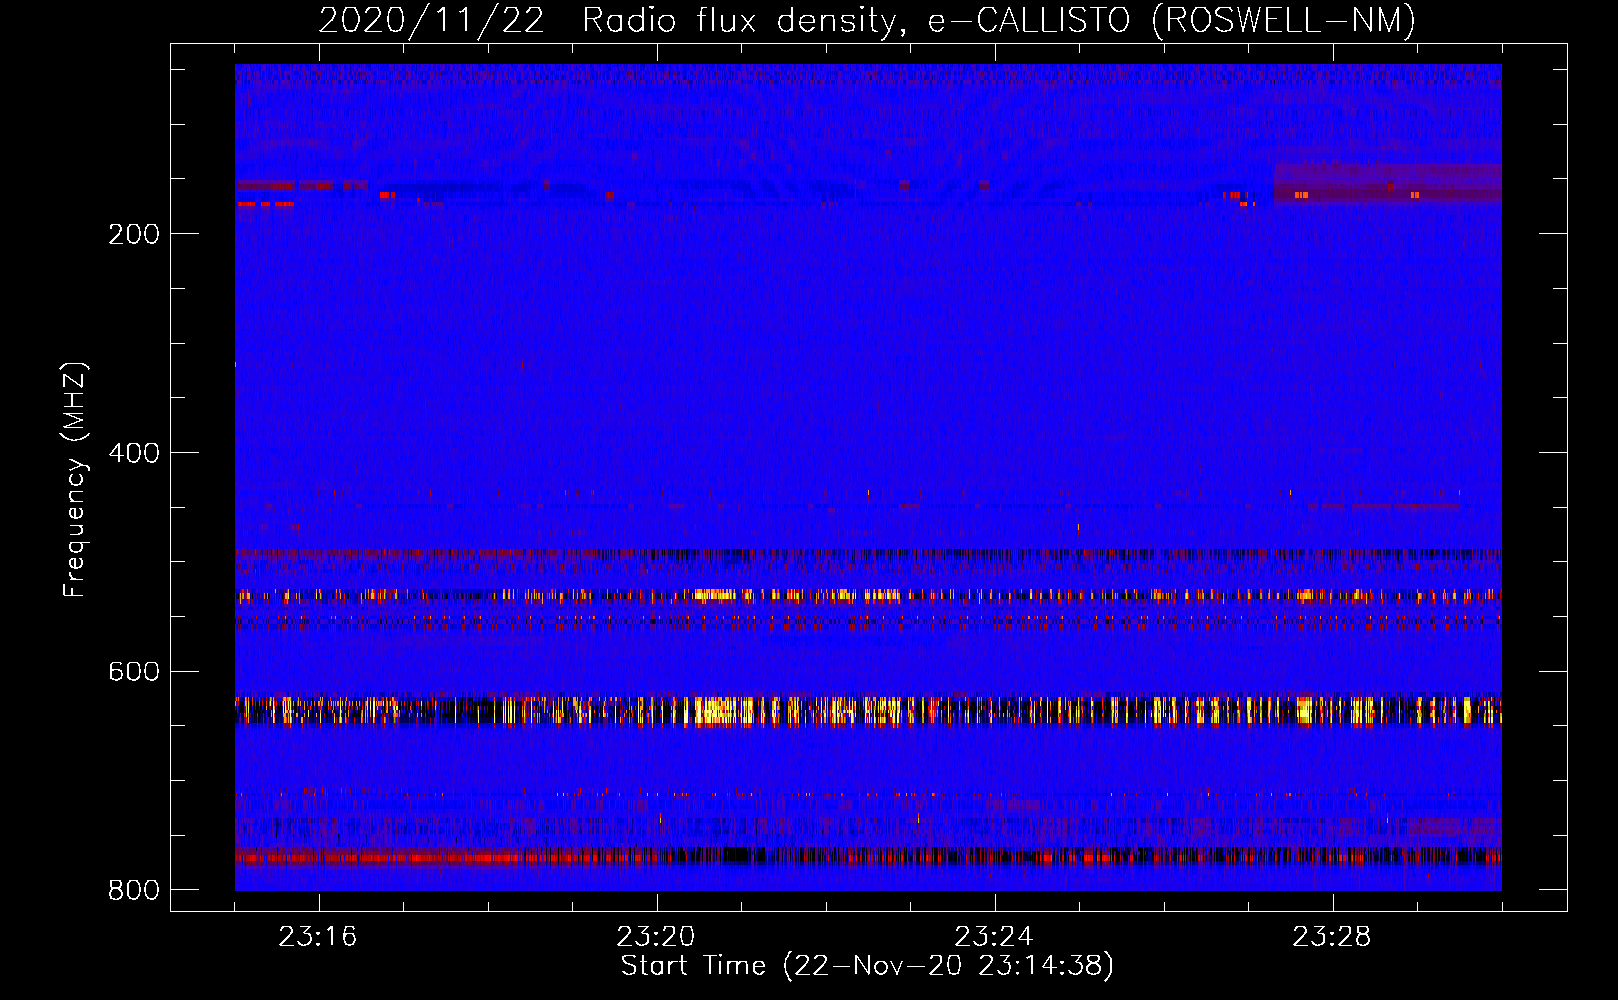Click the 200 frequency tick label
The width and height of the screenshot is (1618, 1000).
point(134,235)
